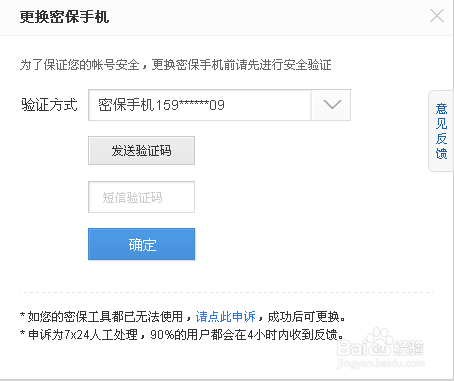
Task: Click the 更换密保手机 dialog title
Action: [x=64, y=17]
